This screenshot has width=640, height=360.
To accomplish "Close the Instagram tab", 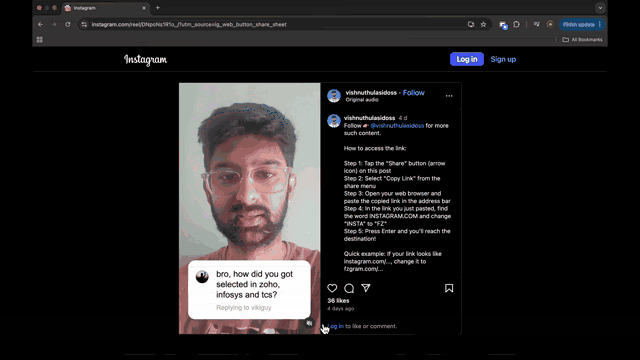I will pos(144,8).
